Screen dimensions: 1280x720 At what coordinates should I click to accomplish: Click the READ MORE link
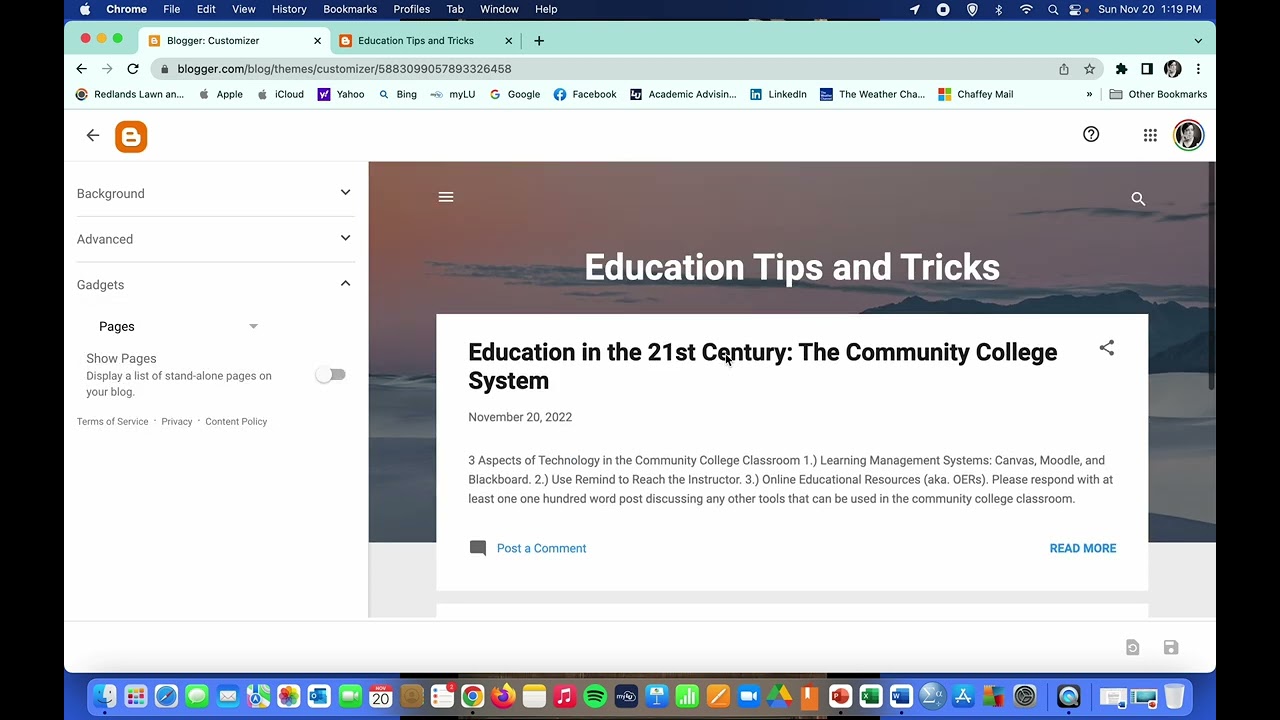[1083, 548]
